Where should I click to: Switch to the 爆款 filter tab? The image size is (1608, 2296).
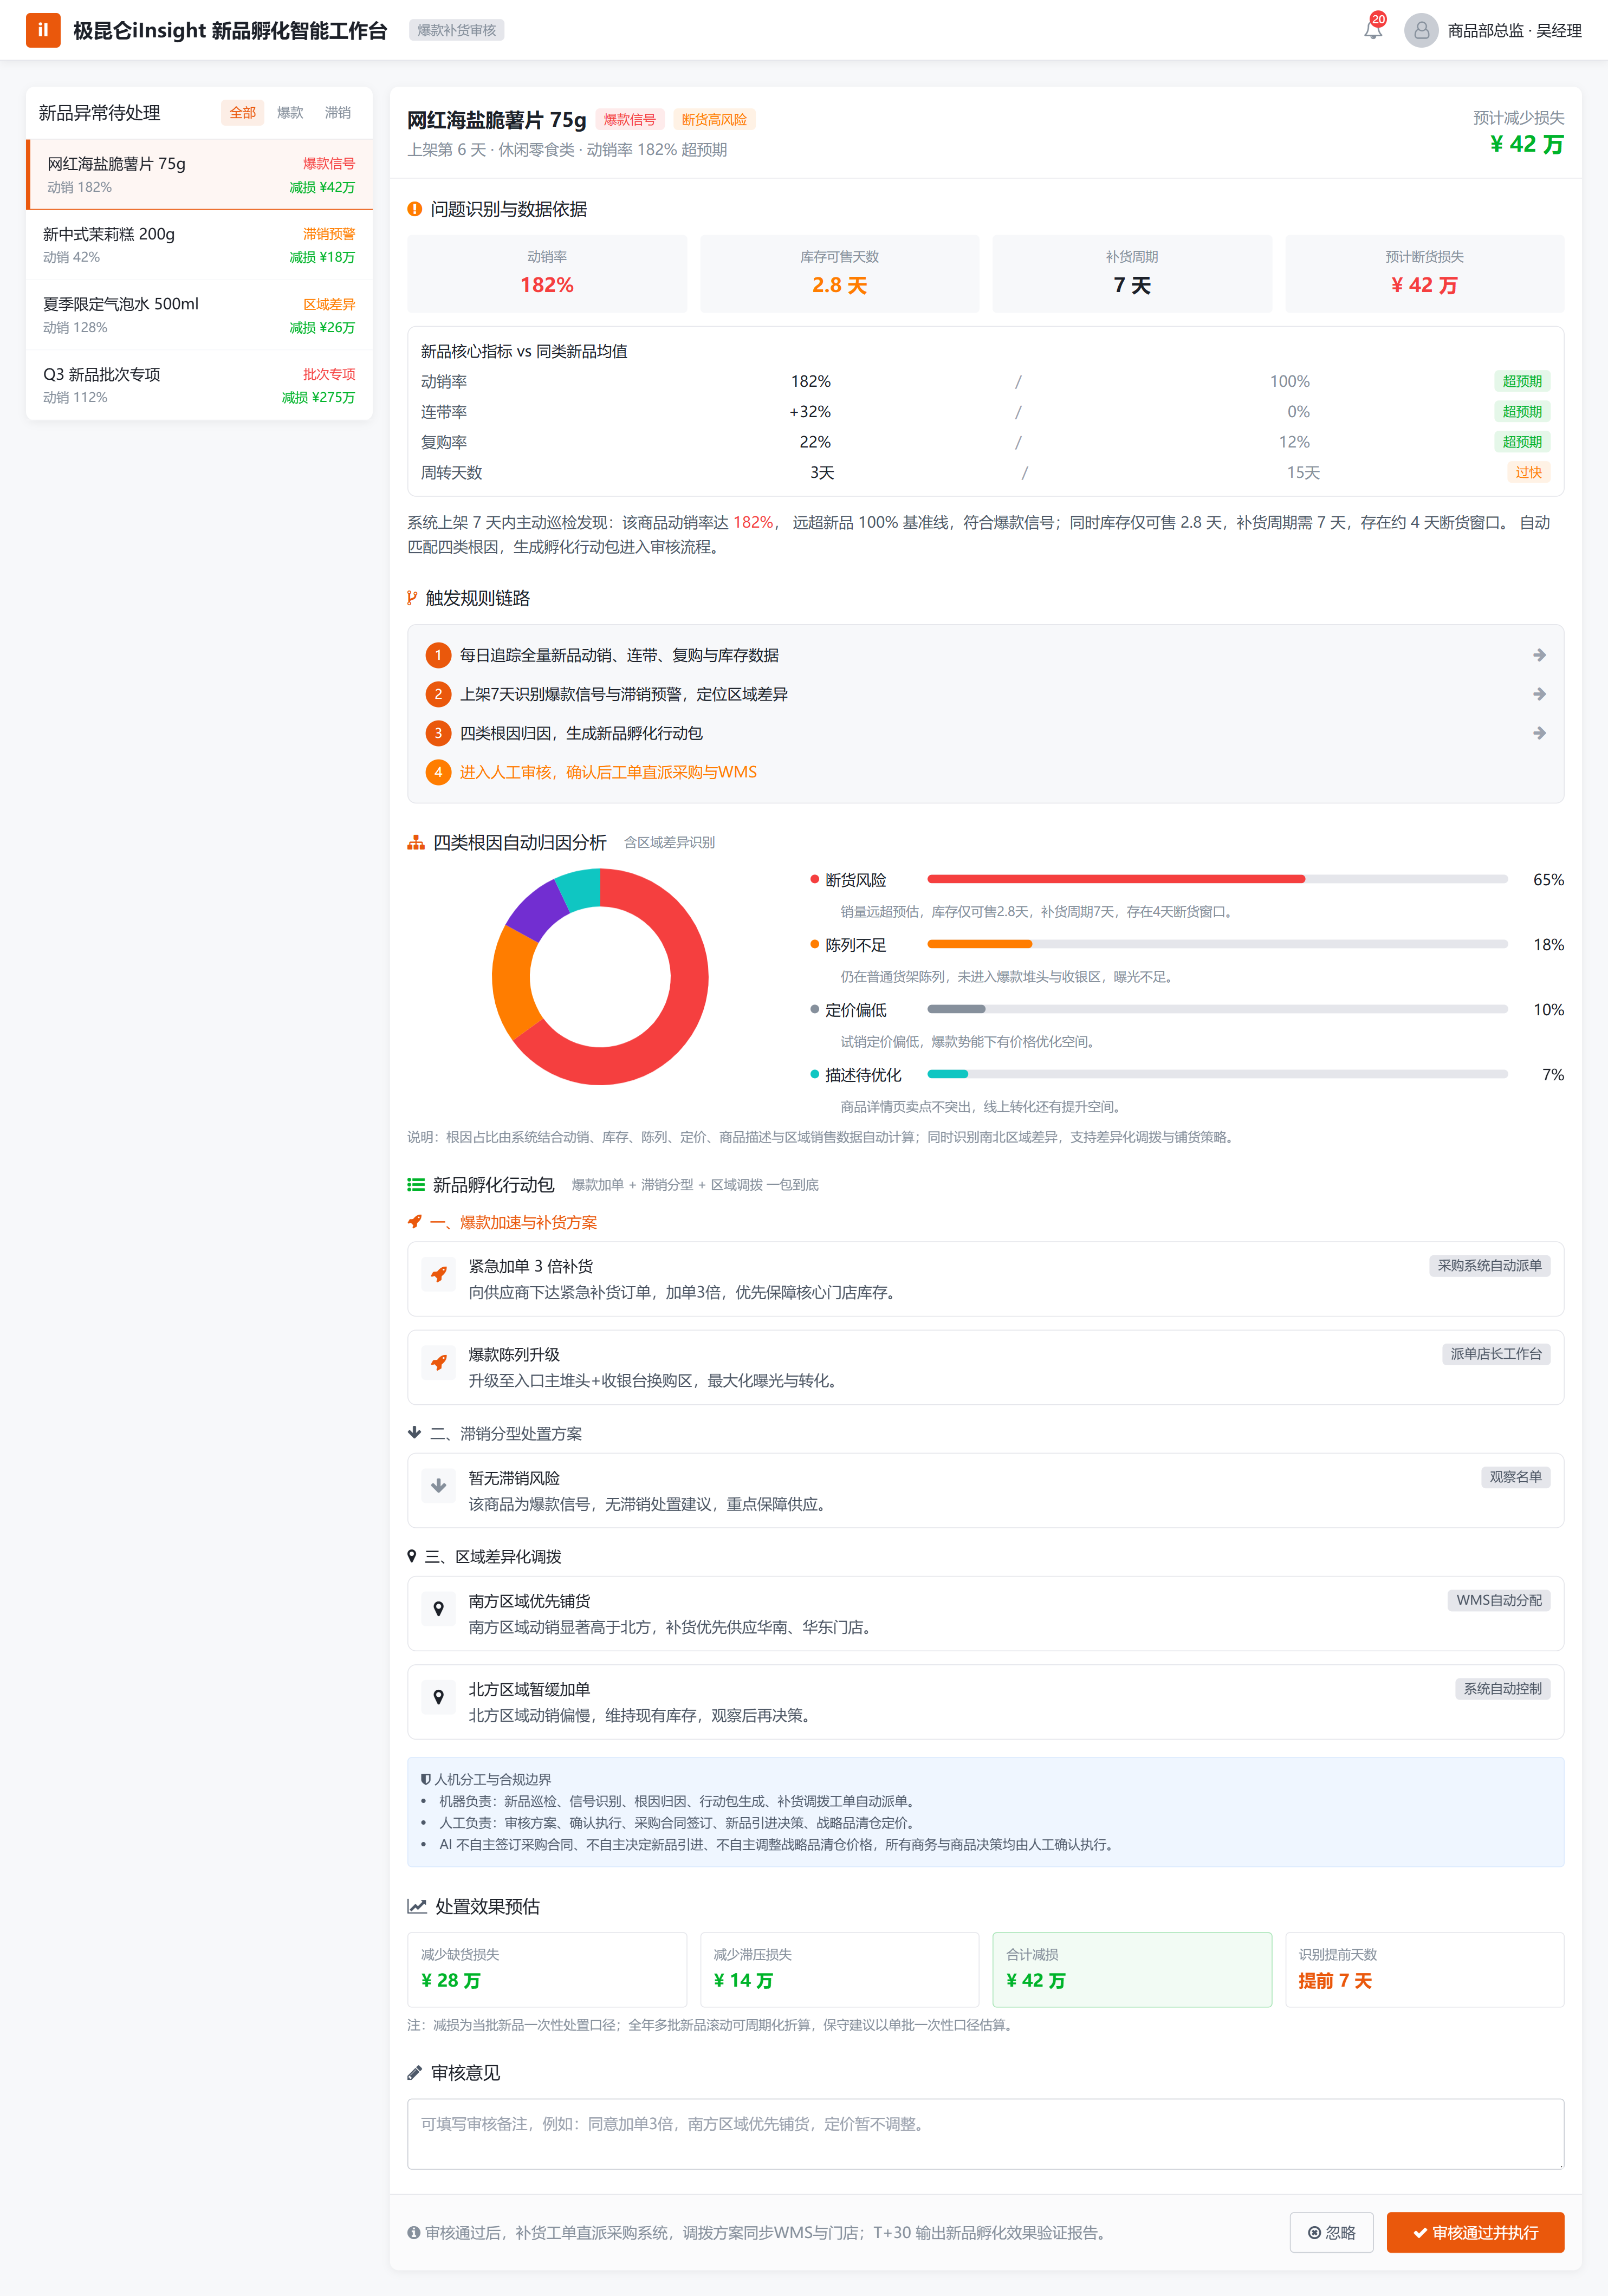(290, 113)
